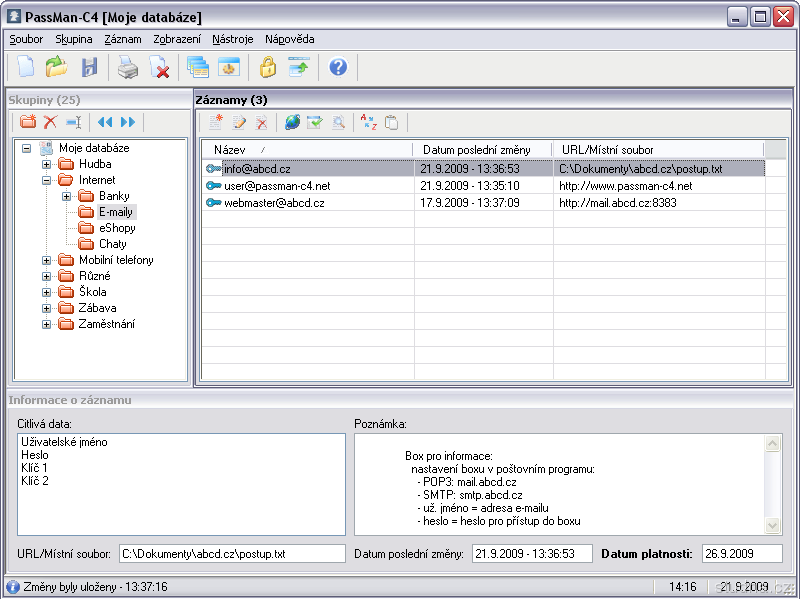Print using the printer toolbar icon

[x=128, y=68]
